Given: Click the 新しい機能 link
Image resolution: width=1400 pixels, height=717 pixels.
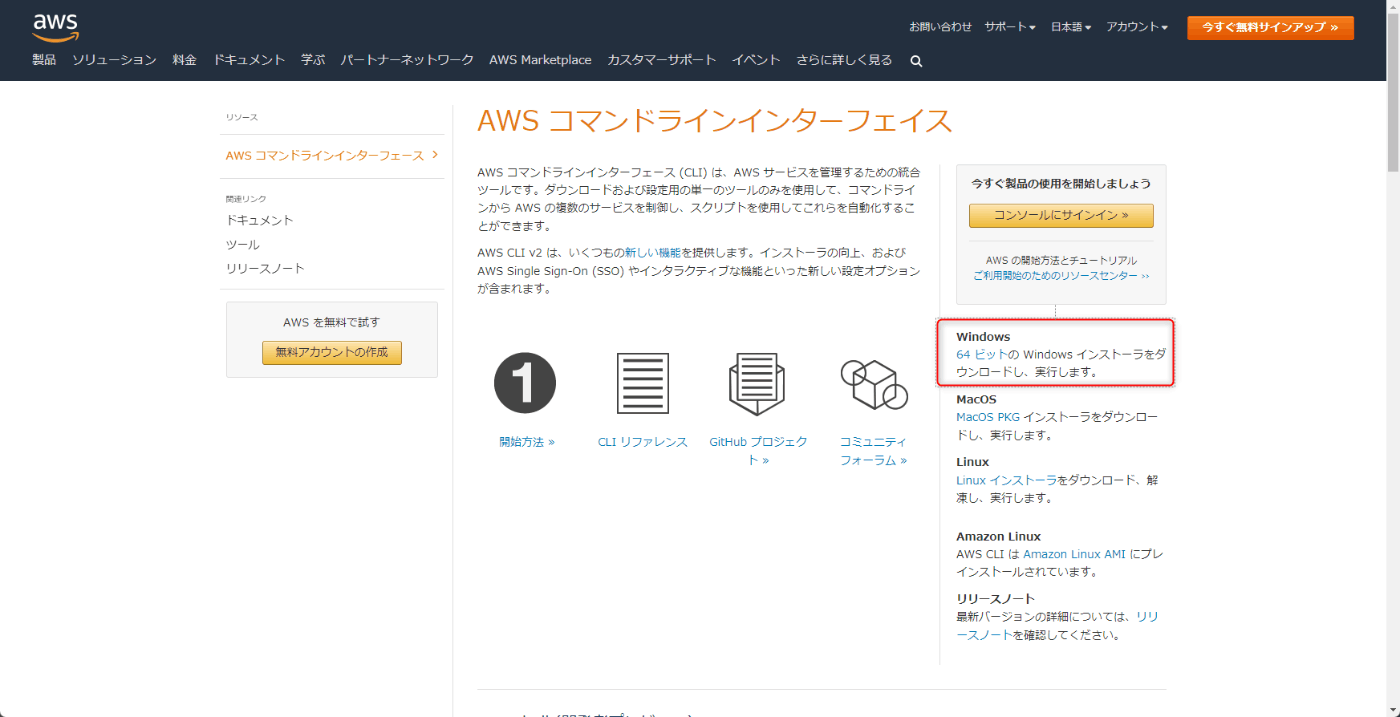Looking at the screenshot, I should click(x=653, y=253).
